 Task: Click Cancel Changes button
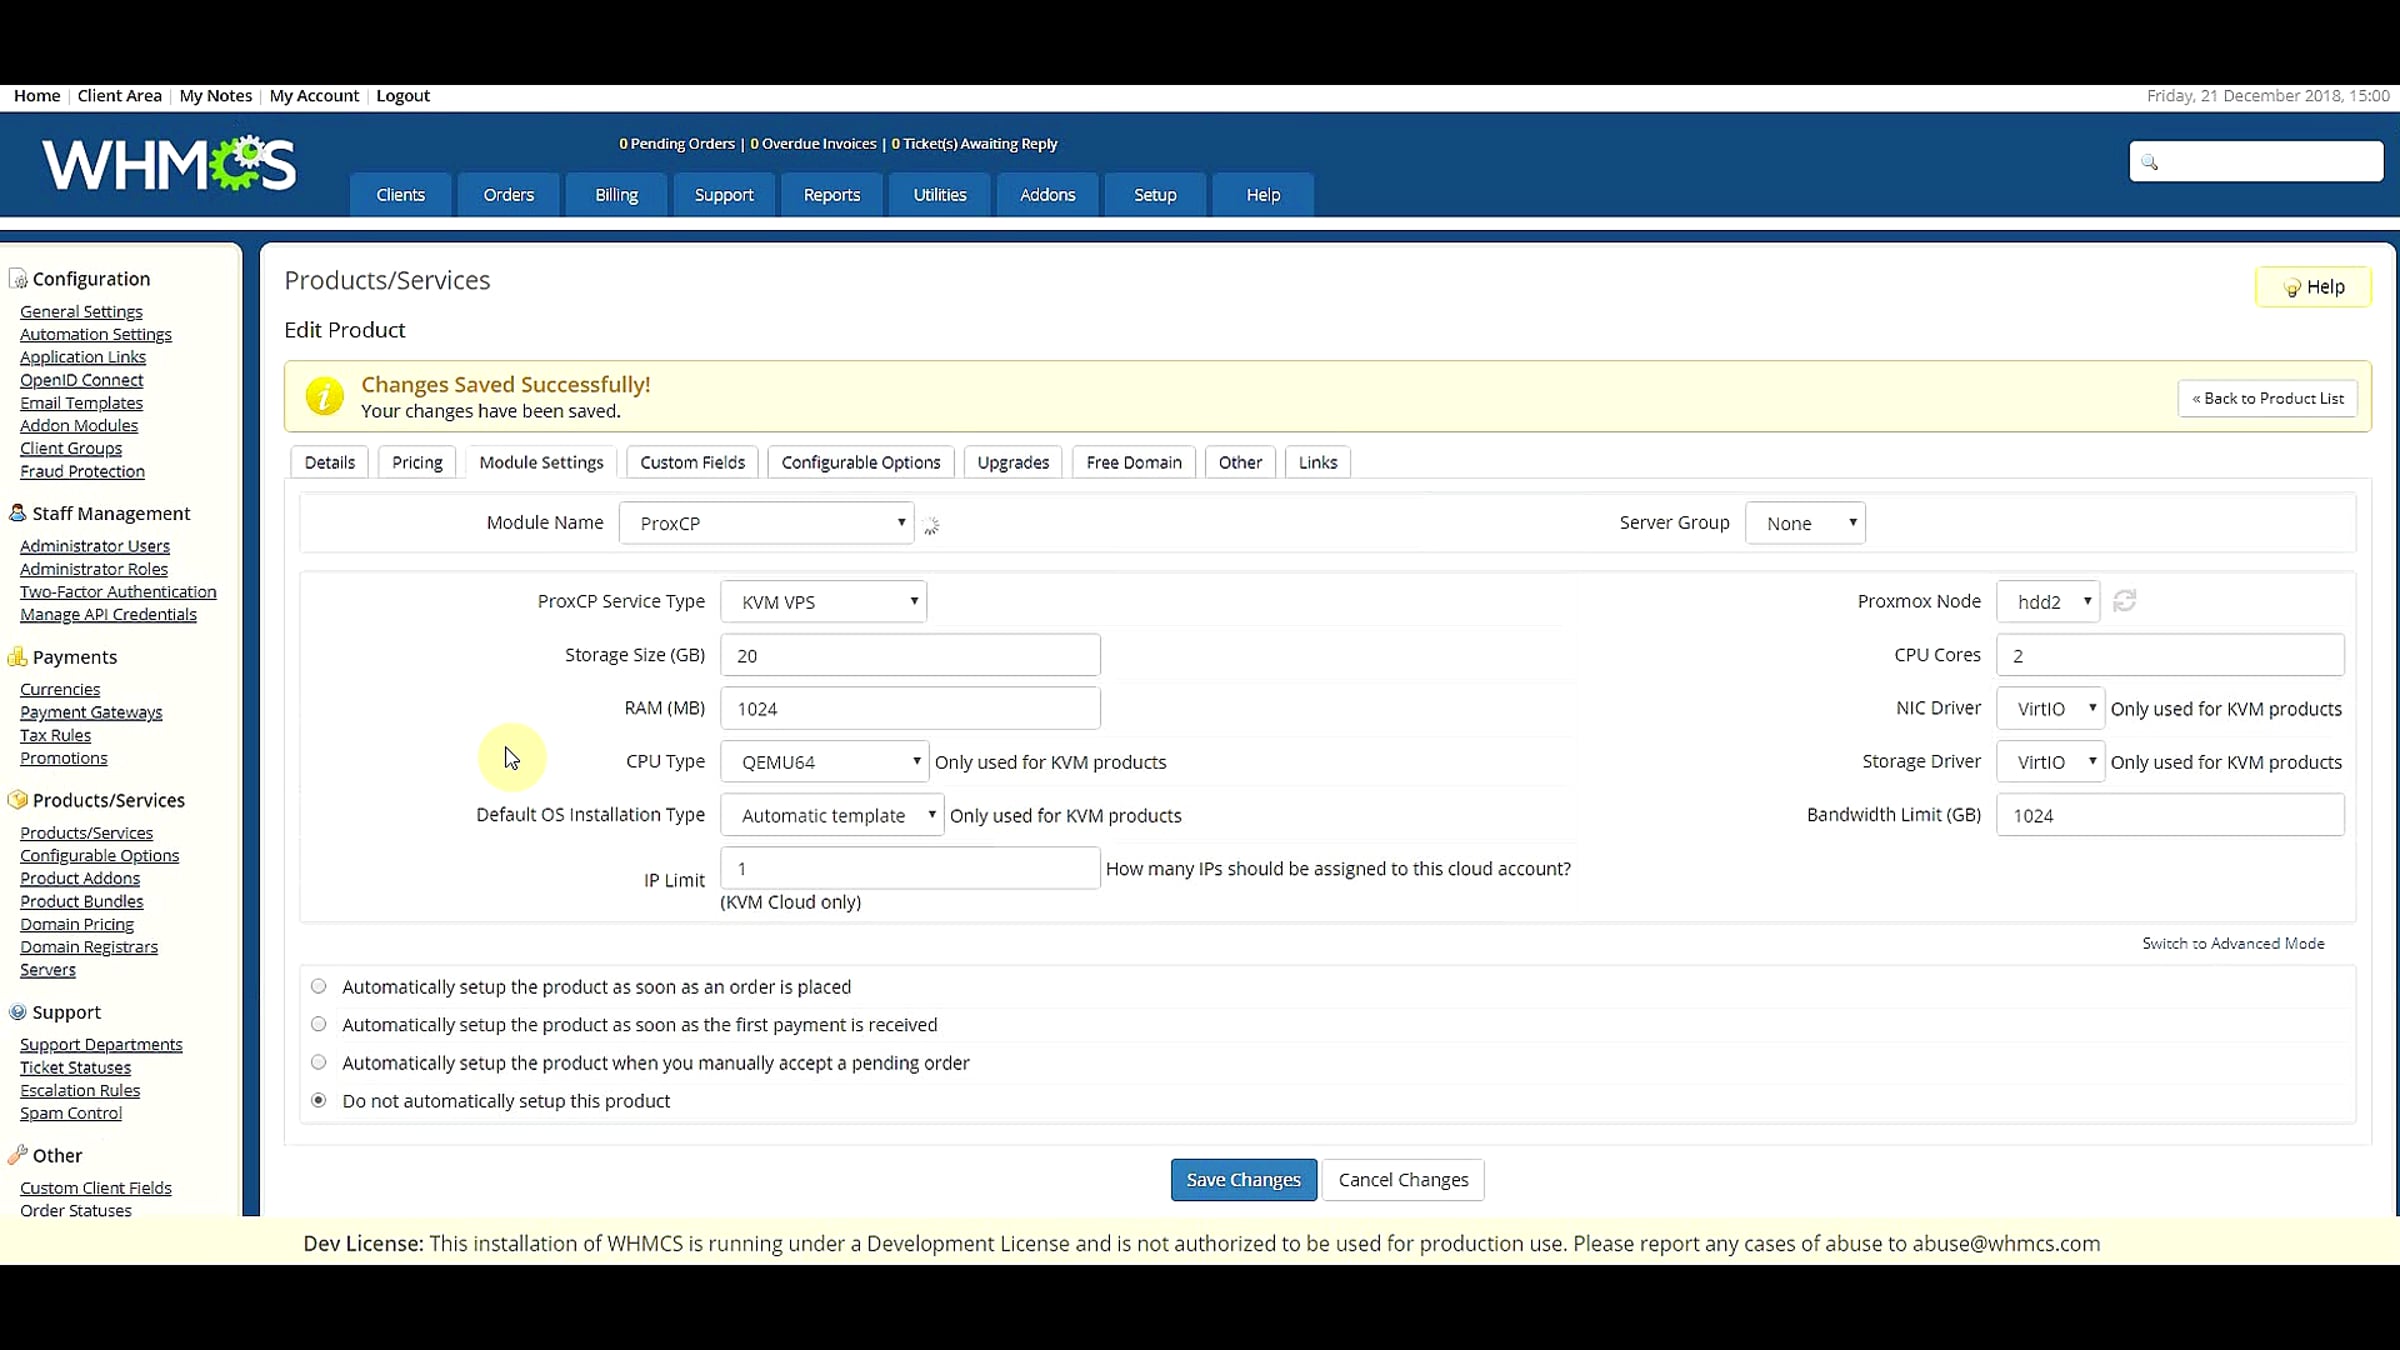pyautogui.click(x=1403, y=1180)
